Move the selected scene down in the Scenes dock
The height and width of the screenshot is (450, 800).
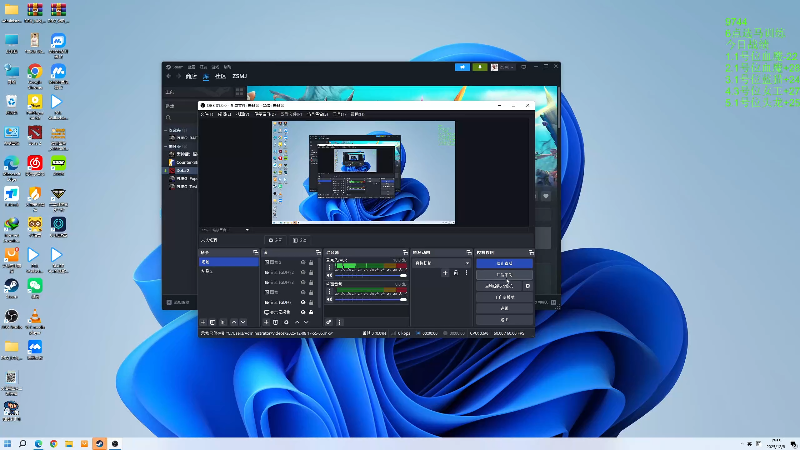point(243,322)
